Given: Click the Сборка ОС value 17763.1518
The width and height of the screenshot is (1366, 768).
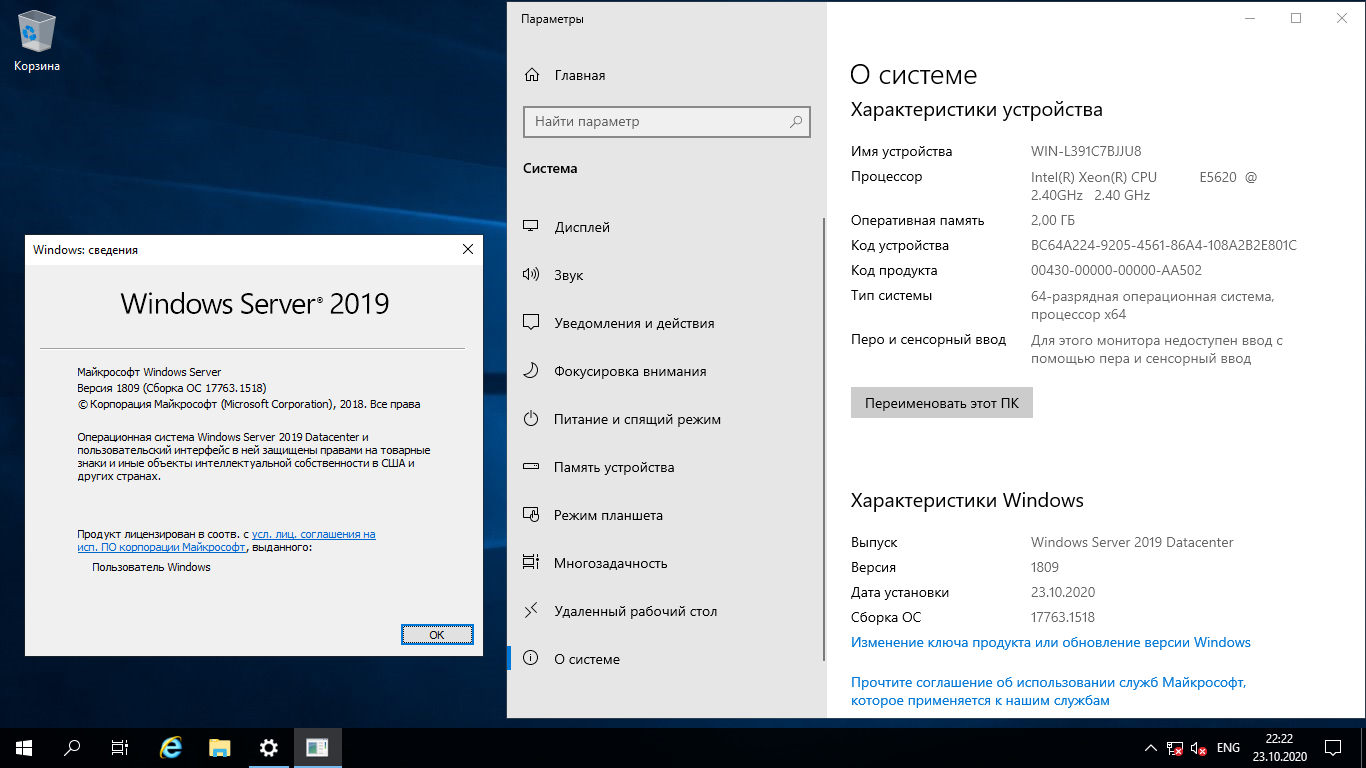Looking at the screenshot, I should point(1063,617).
